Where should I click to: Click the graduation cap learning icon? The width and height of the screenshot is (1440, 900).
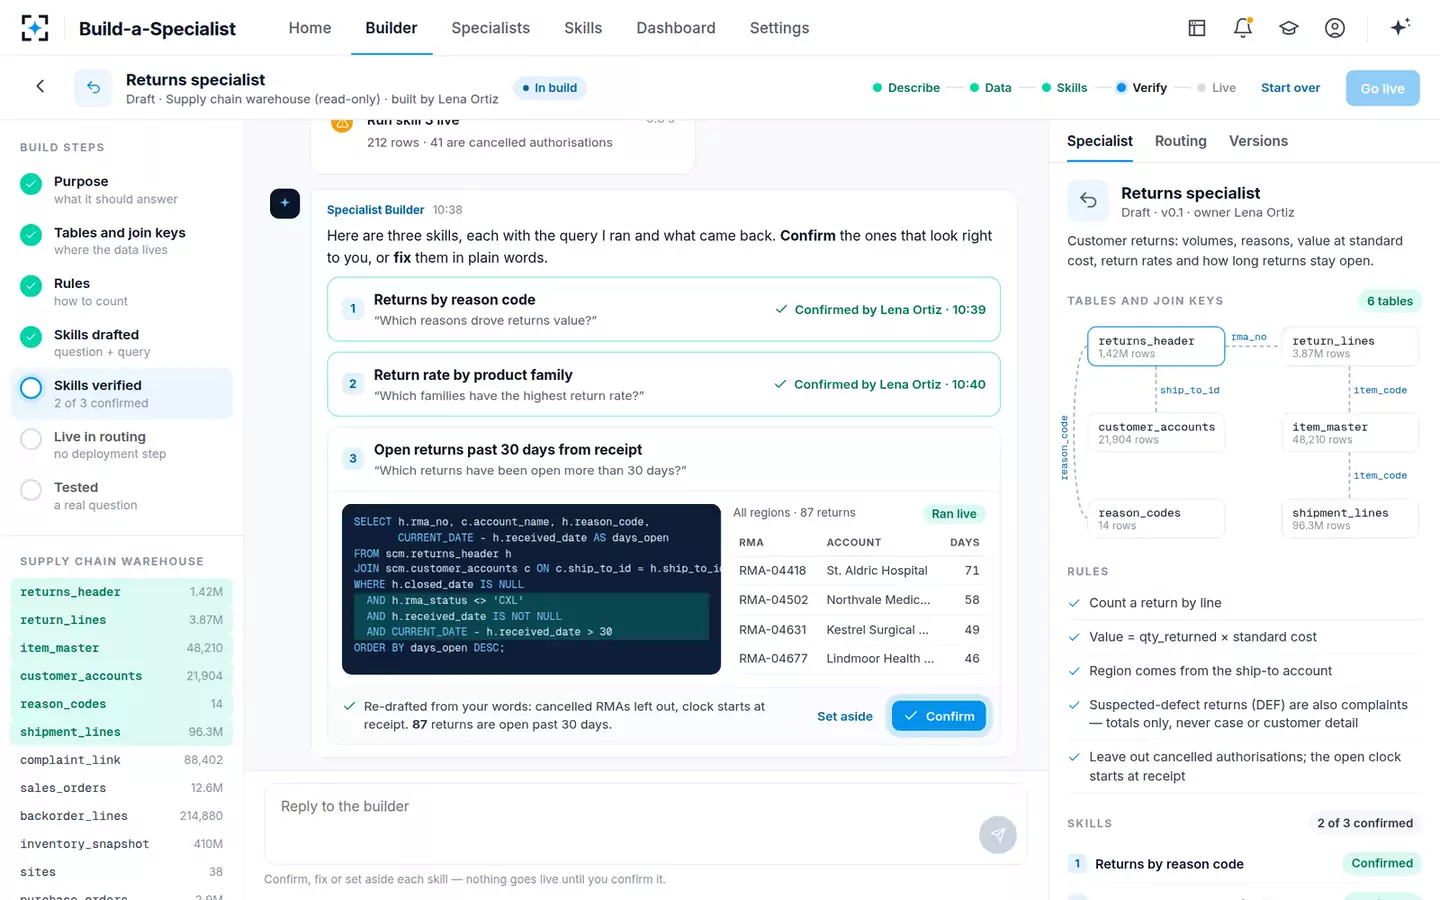[x=1289, y=28]
